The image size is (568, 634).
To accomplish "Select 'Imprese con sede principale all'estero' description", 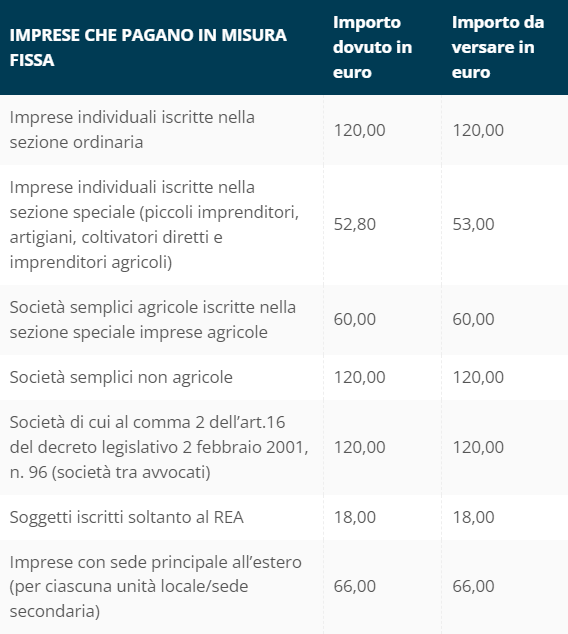I will (x=156, y=586).
